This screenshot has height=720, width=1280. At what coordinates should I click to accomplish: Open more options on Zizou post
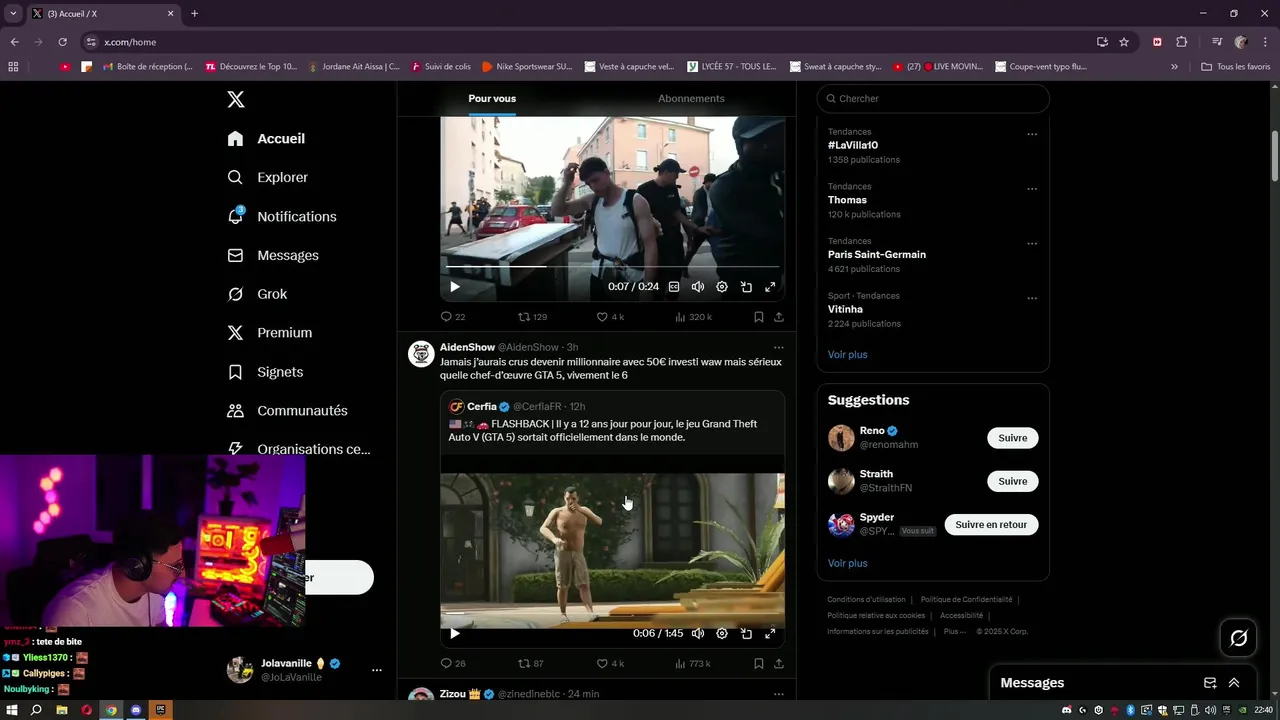779,694
